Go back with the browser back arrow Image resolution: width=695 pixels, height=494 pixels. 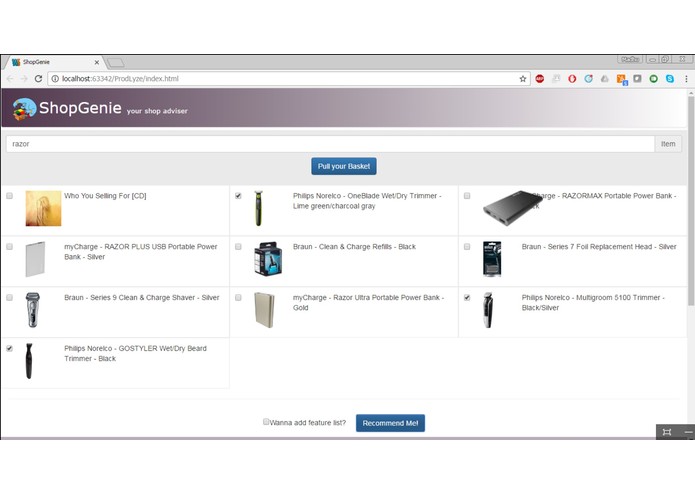pos(10,78)
